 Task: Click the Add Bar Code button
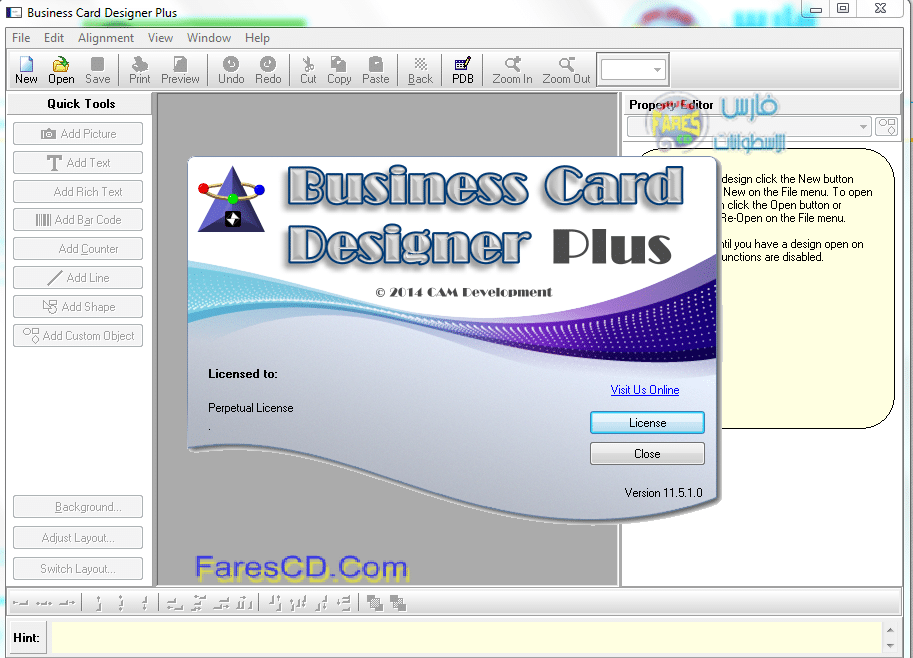[78, 220]
